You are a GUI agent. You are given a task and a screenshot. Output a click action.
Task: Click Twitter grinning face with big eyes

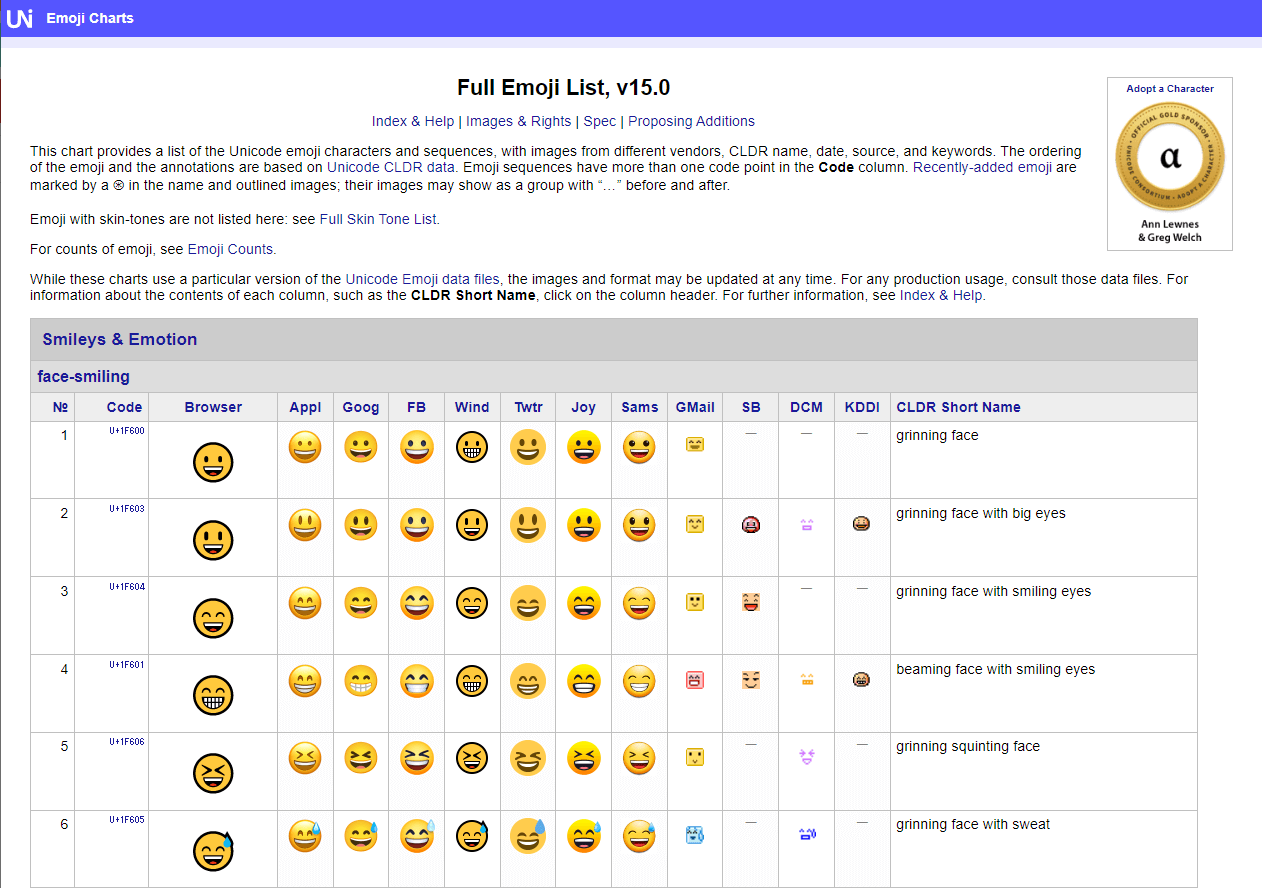pyautogui.click(x=528, y=525)
